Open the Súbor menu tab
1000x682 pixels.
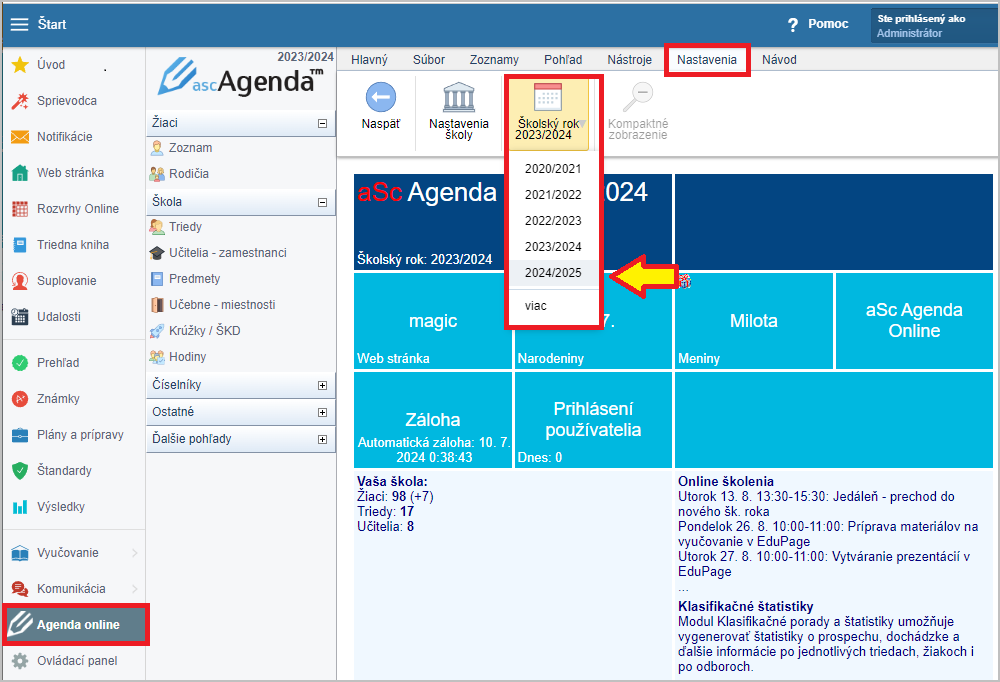429,60
